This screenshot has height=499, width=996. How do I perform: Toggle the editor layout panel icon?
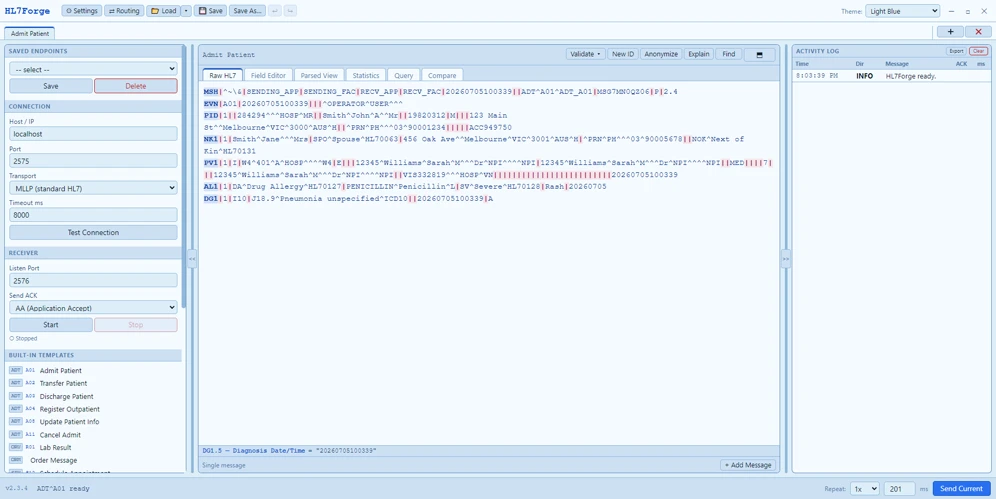click(759, 55)
